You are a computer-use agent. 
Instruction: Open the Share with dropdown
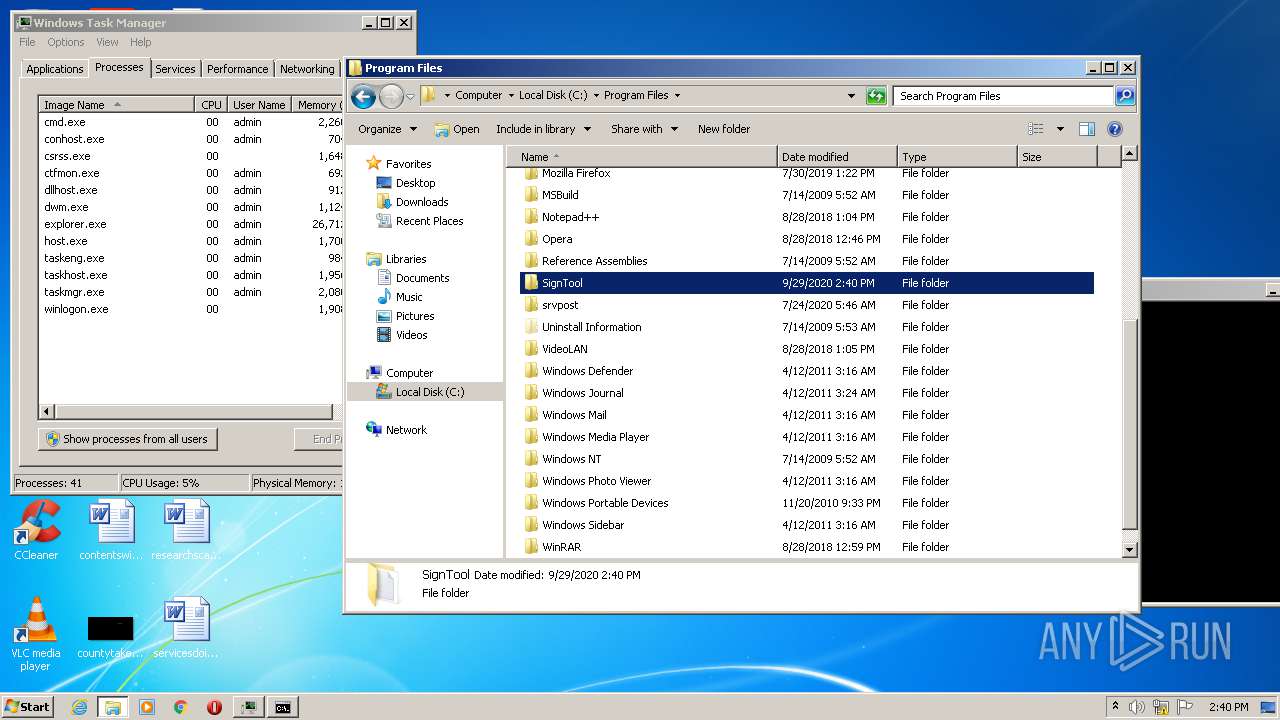point(645,129)
